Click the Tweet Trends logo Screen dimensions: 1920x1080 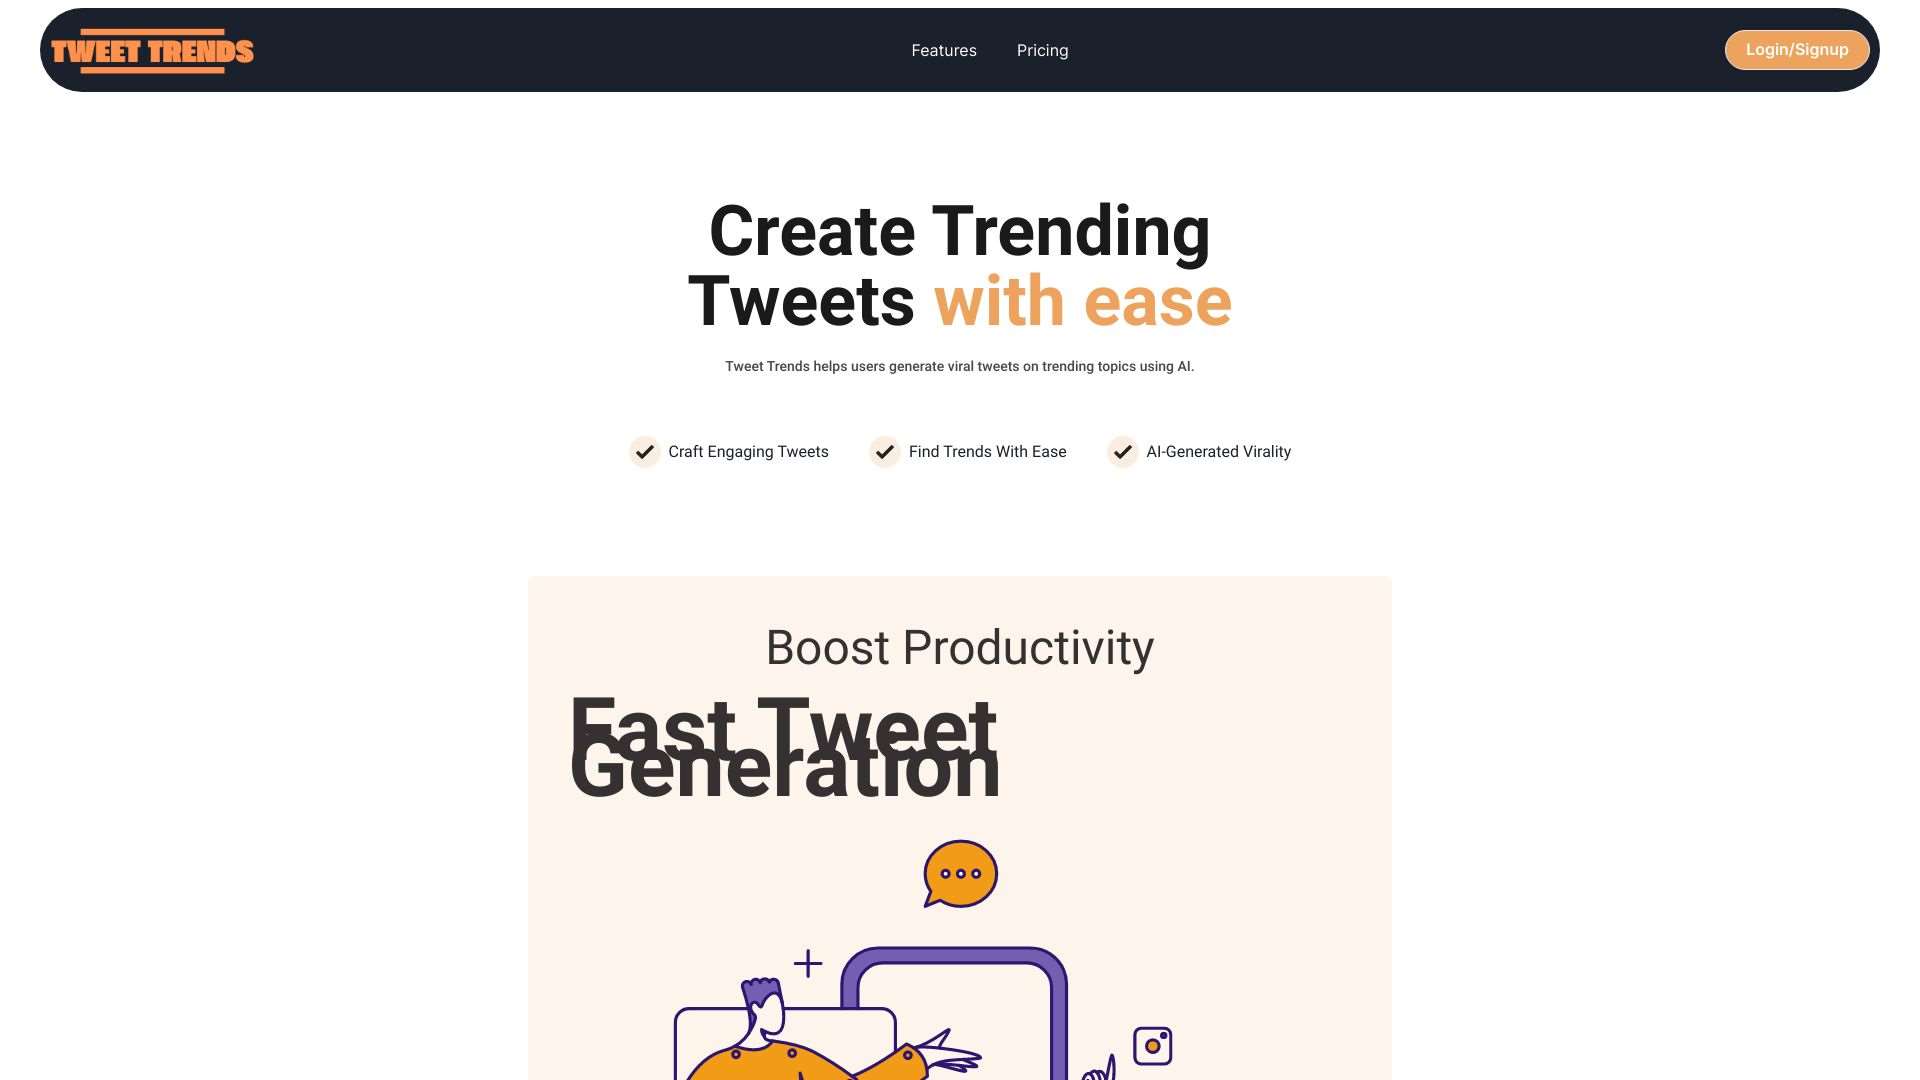152,52
